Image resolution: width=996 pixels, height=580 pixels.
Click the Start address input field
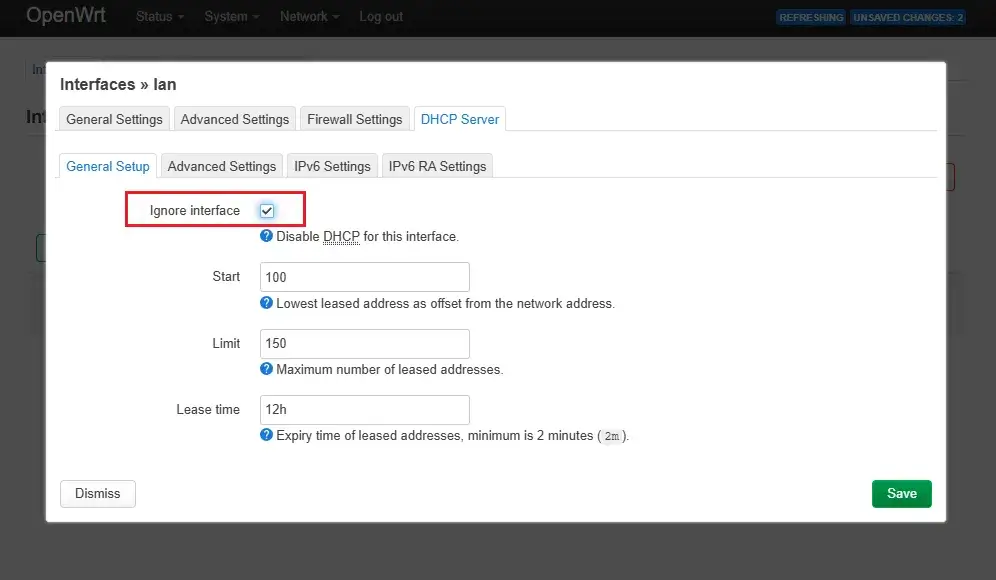(x=364, y=277)
